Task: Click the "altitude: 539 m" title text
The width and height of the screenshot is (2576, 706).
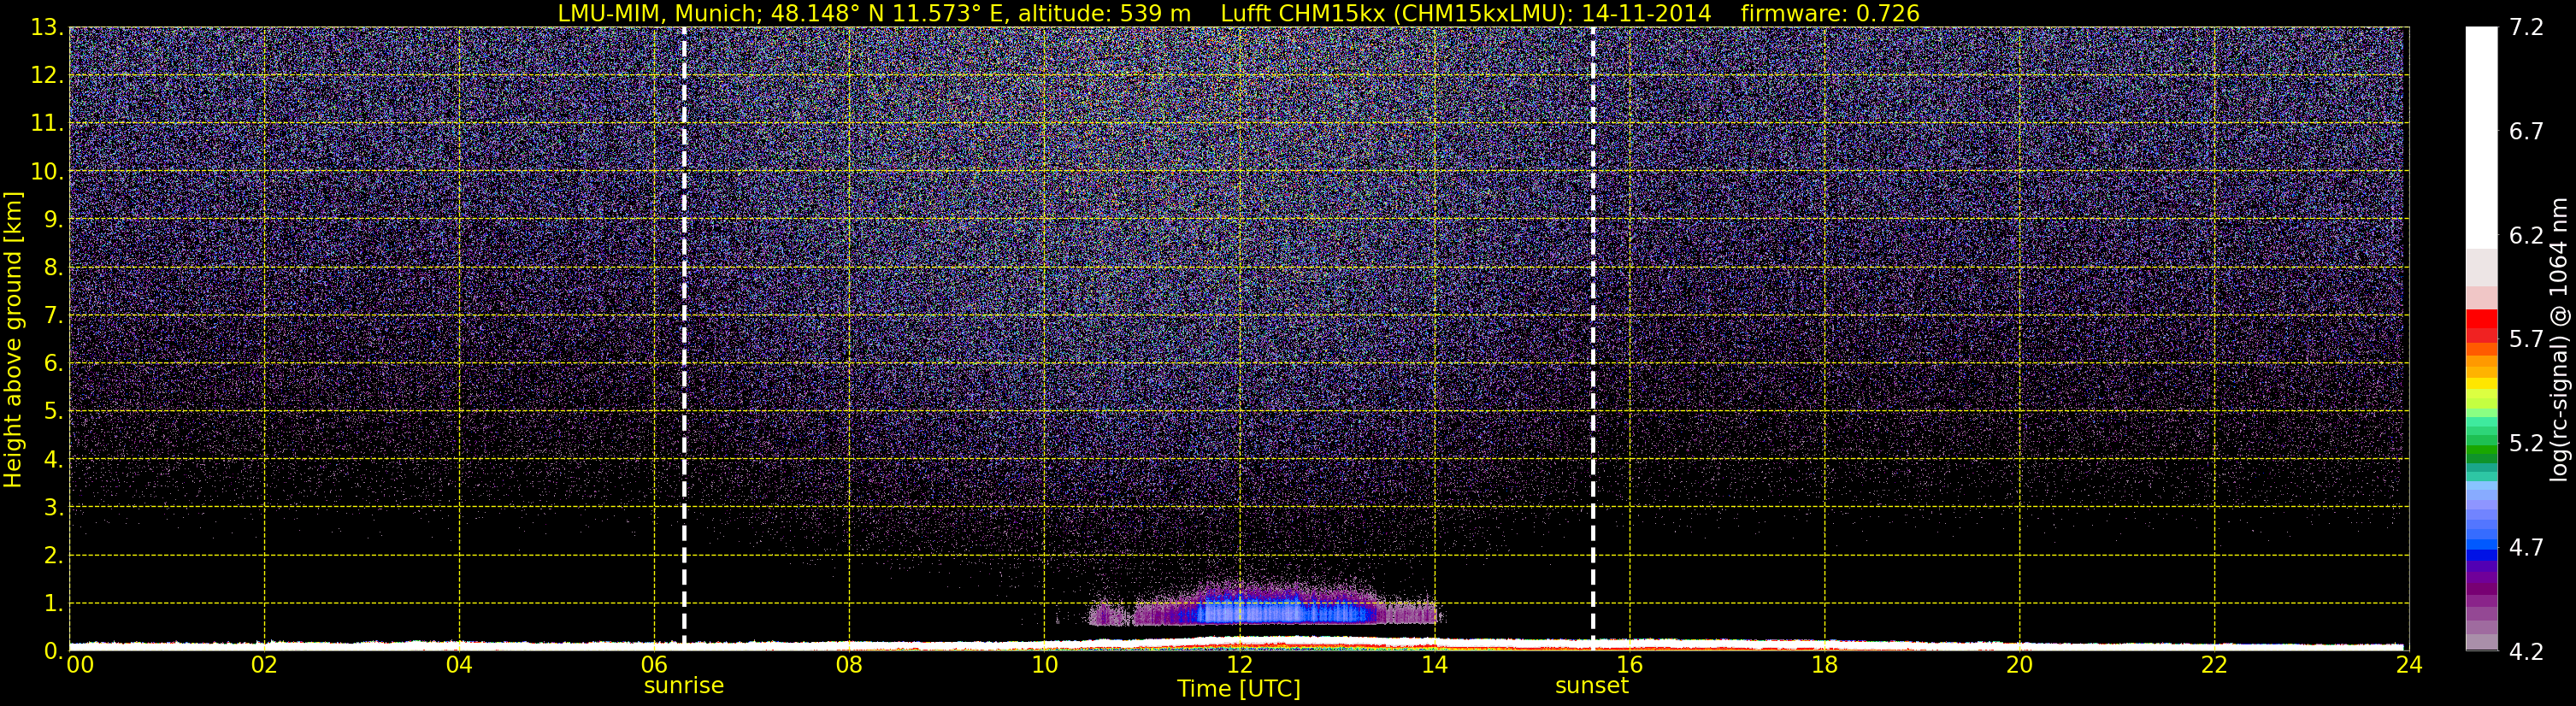Action: (x=1104, y=13)
